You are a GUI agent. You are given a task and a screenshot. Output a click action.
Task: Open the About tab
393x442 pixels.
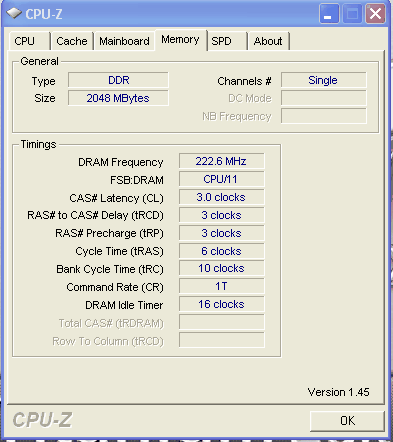(x=268, y=41)
